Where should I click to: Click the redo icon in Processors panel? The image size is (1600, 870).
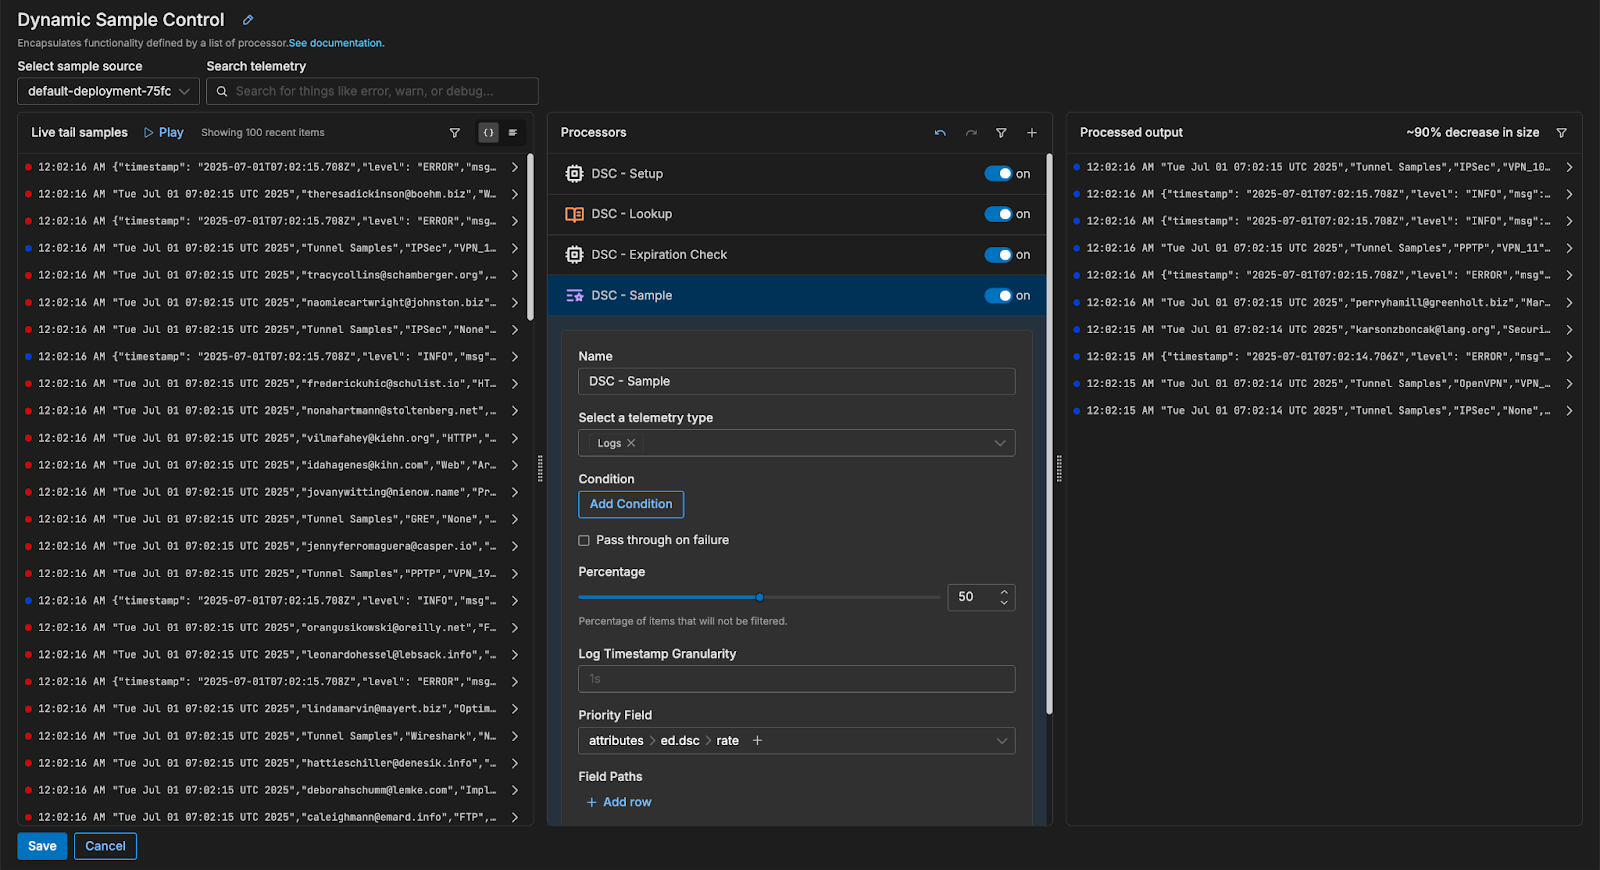(x=970, y=133)
